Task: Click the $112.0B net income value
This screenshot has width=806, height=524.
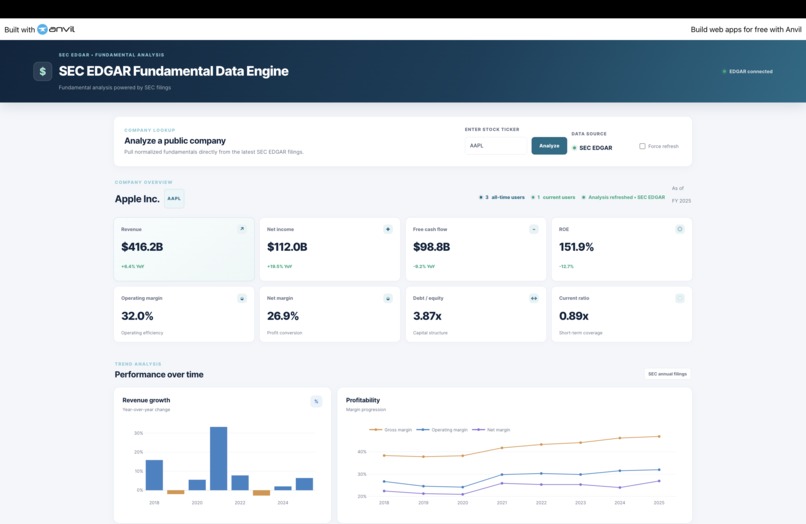Action: tap(287, 247)
